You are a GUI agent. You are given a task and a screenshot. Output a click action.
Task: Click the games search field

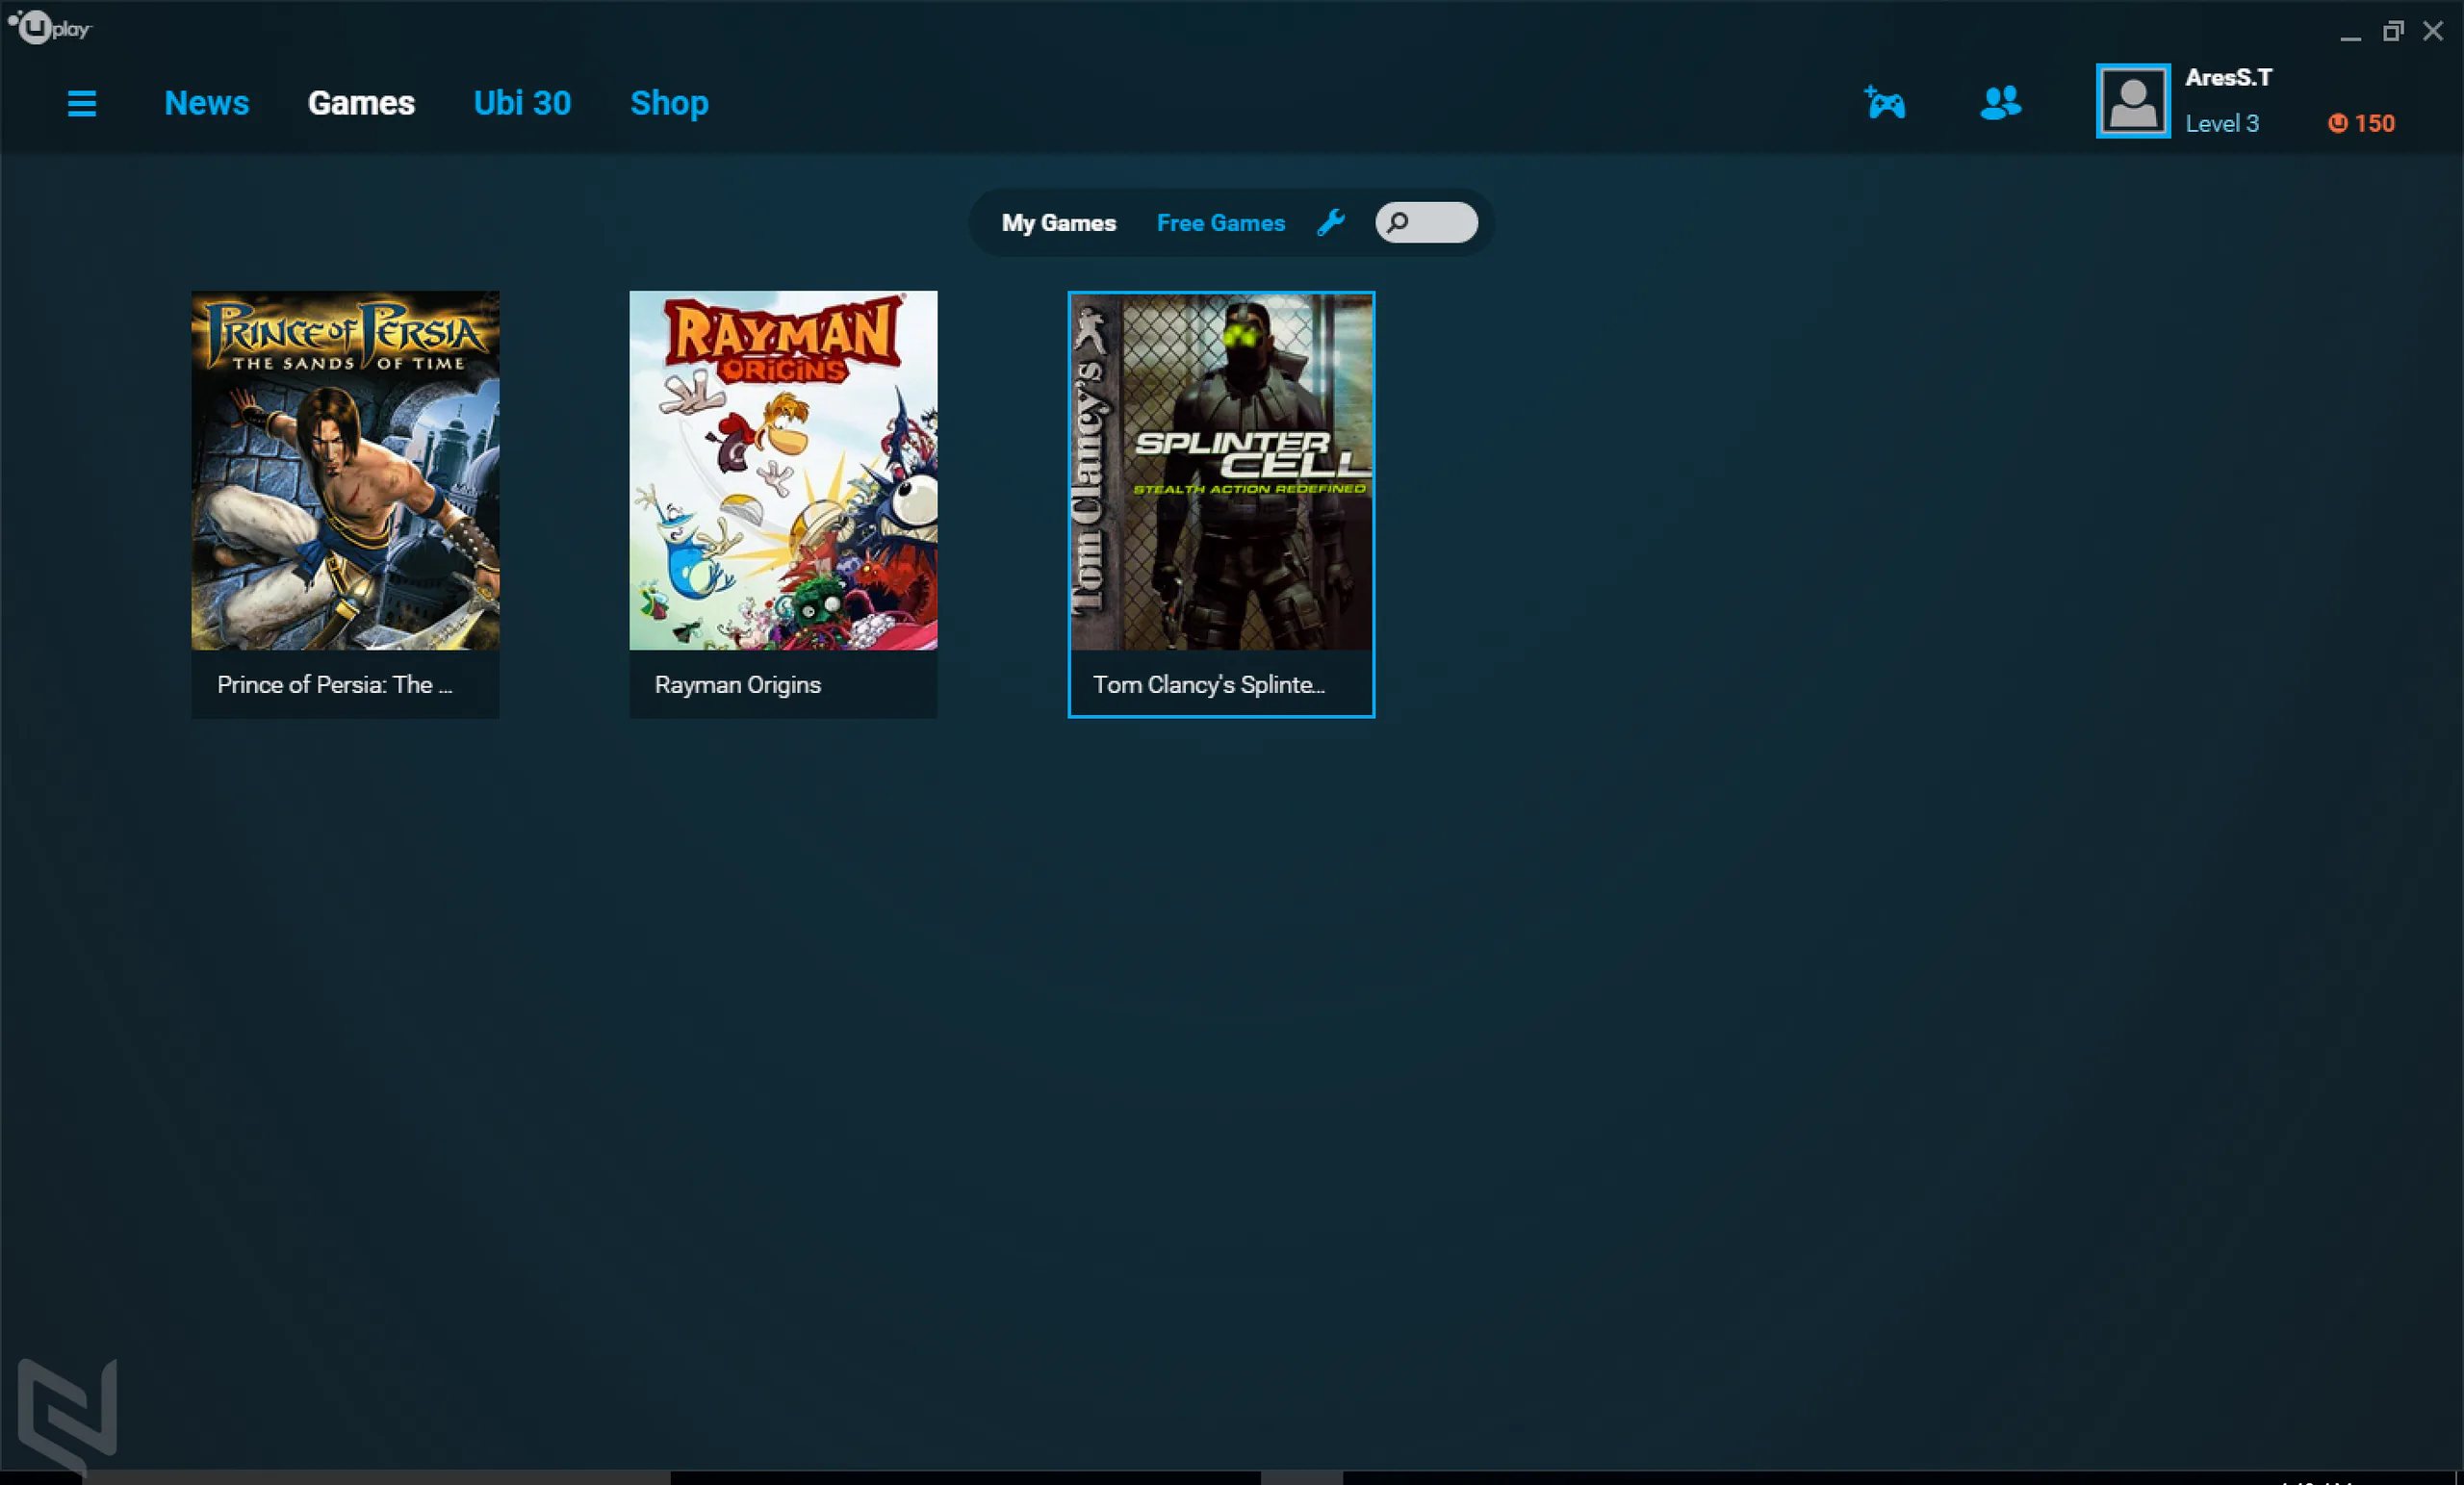point(1426,222)
